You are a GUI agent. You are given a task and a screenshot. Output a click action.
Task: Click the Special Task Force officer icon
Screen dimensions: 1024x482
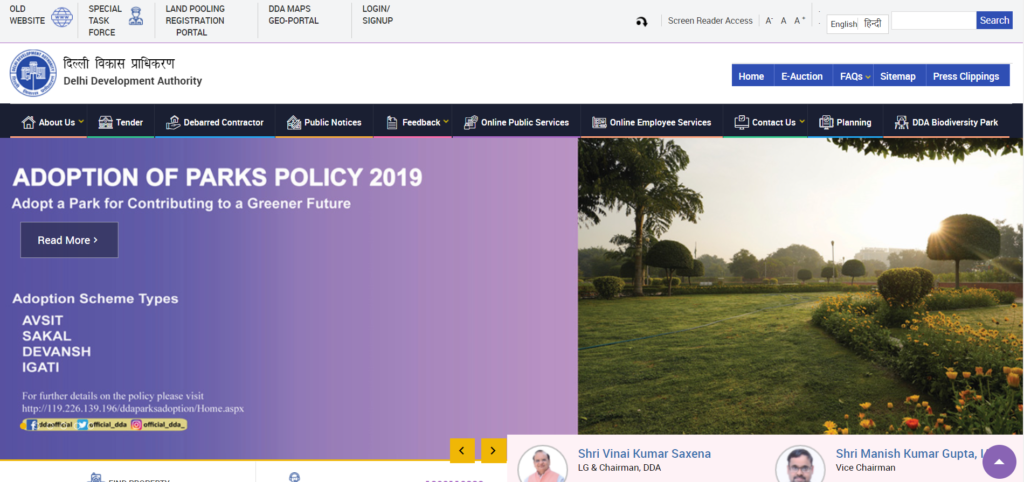[x=136, y=17]
